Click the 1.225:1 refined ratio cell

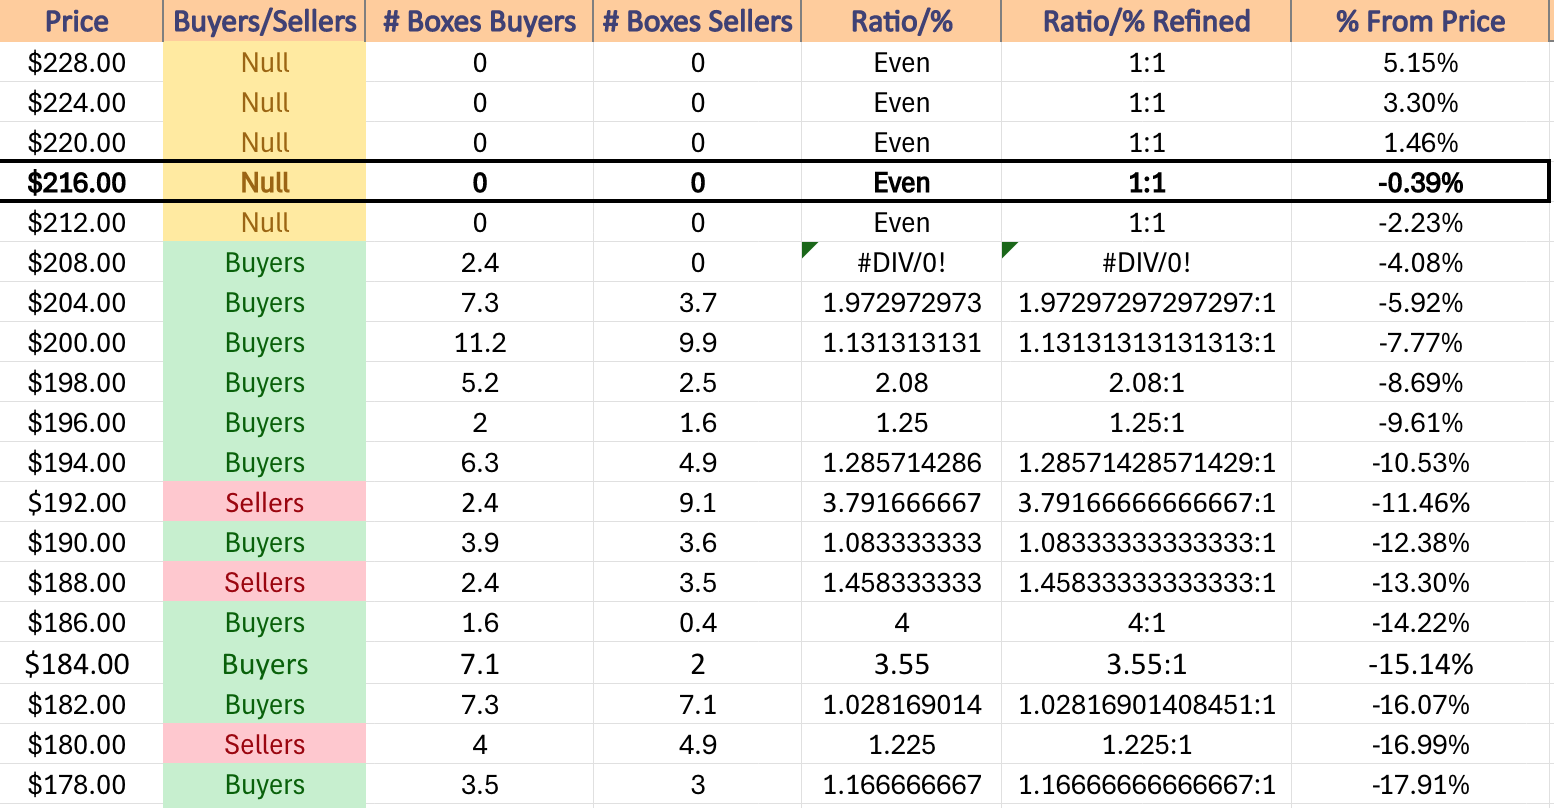[x=1147, y=745]
